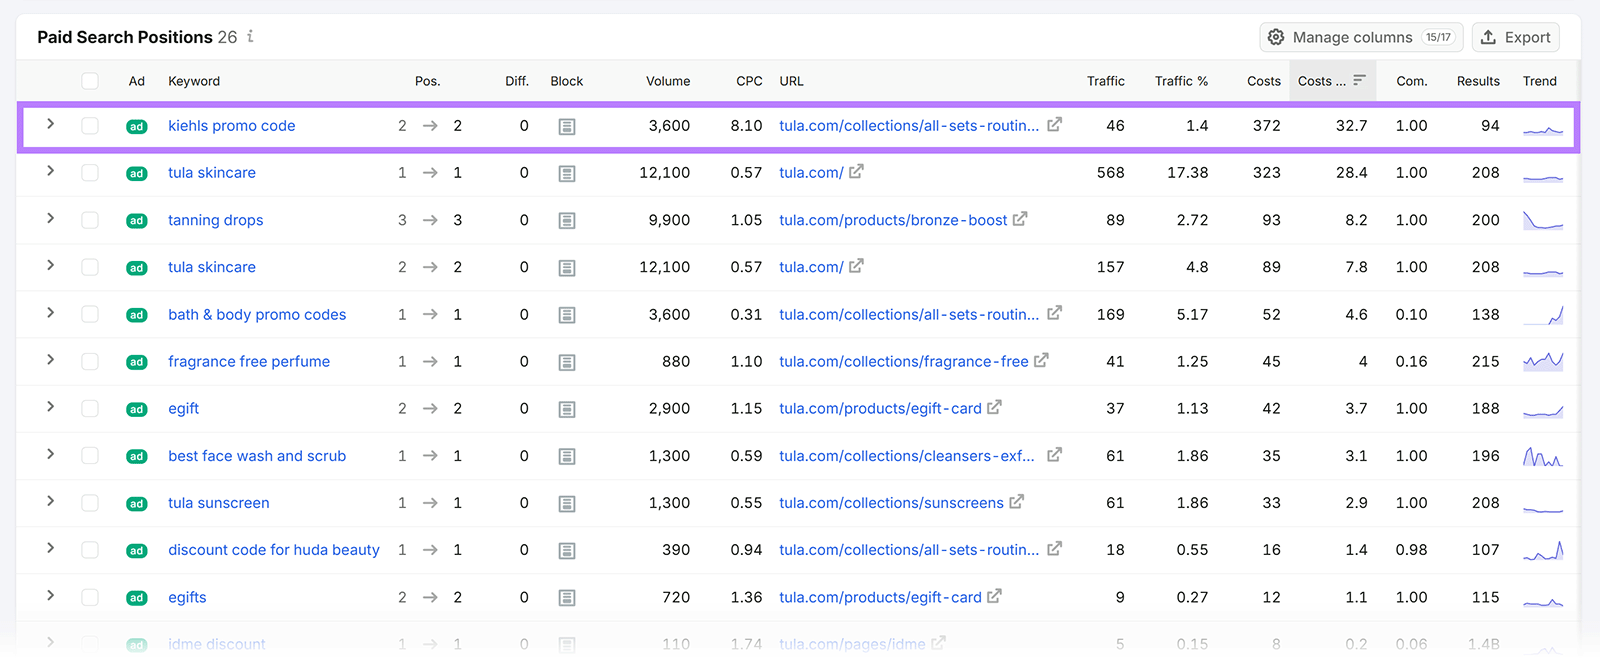View SERP block icon for best face wash and scrub
The width and height of the screenshot is (1600, 665).
pyautogui.click(x=567, y=456)
